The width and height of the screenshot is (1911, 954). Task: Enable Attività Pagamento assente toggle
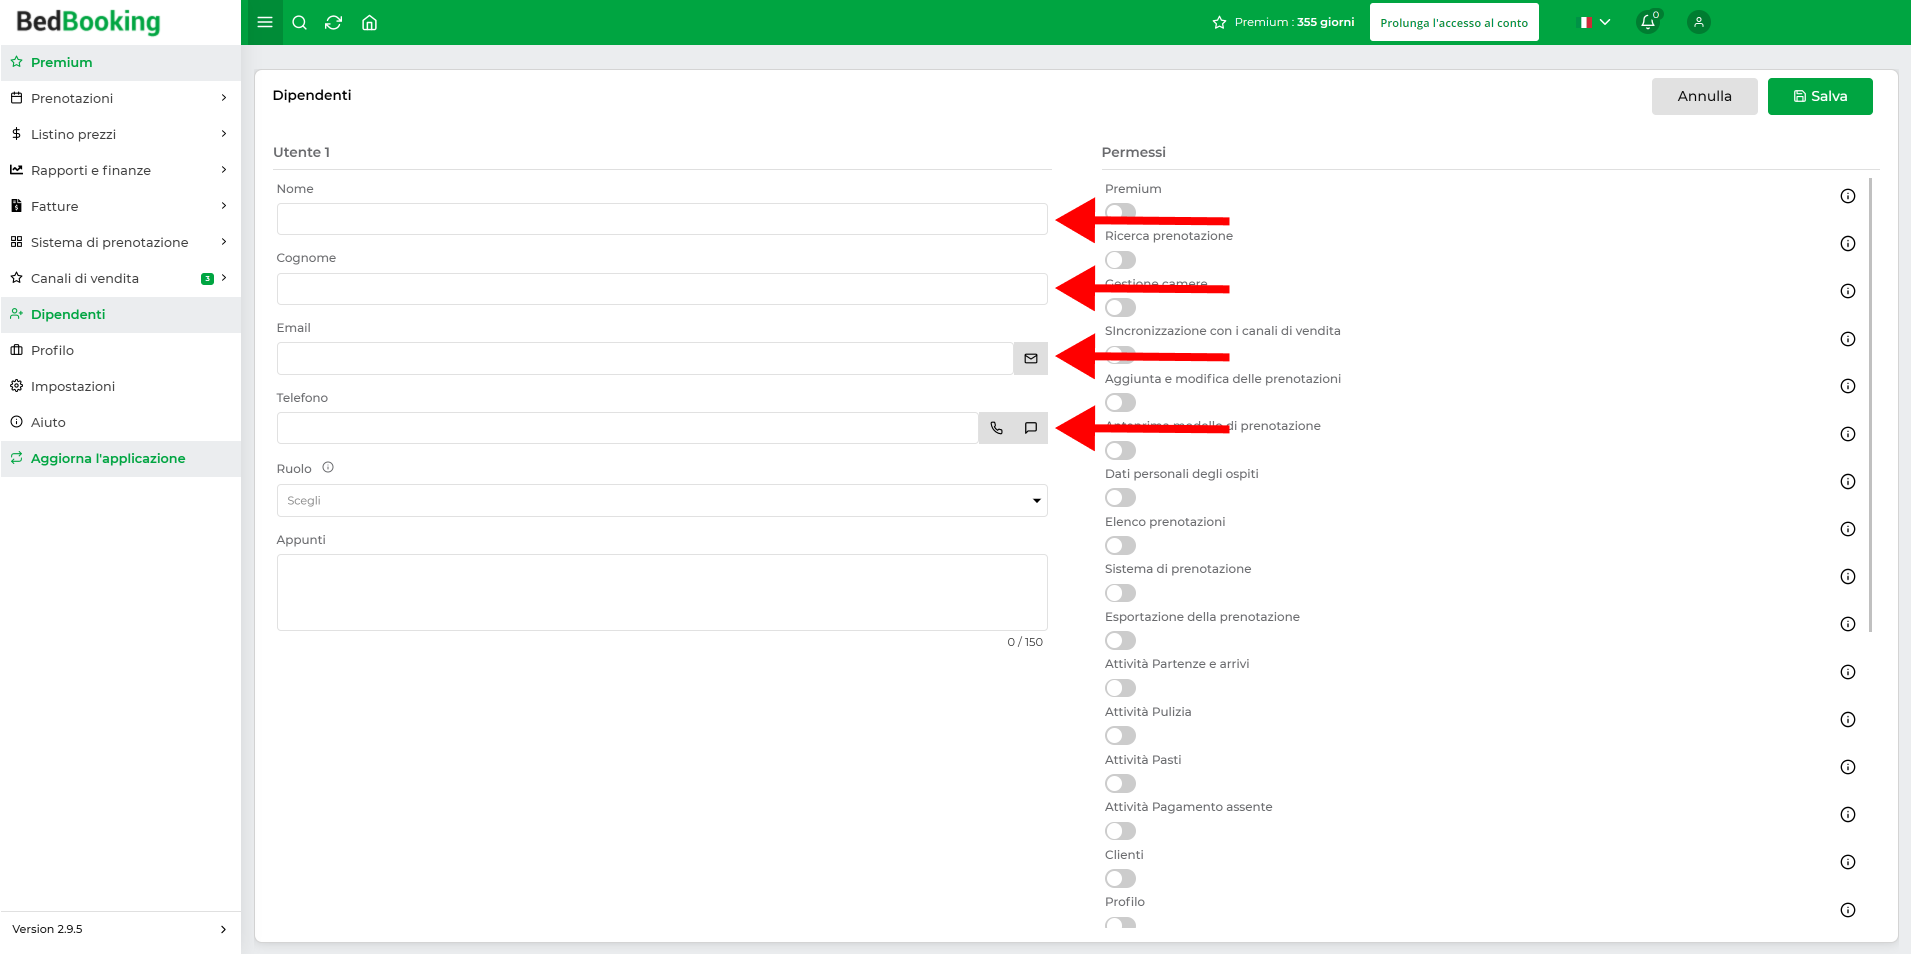(x=1120, y=831)
